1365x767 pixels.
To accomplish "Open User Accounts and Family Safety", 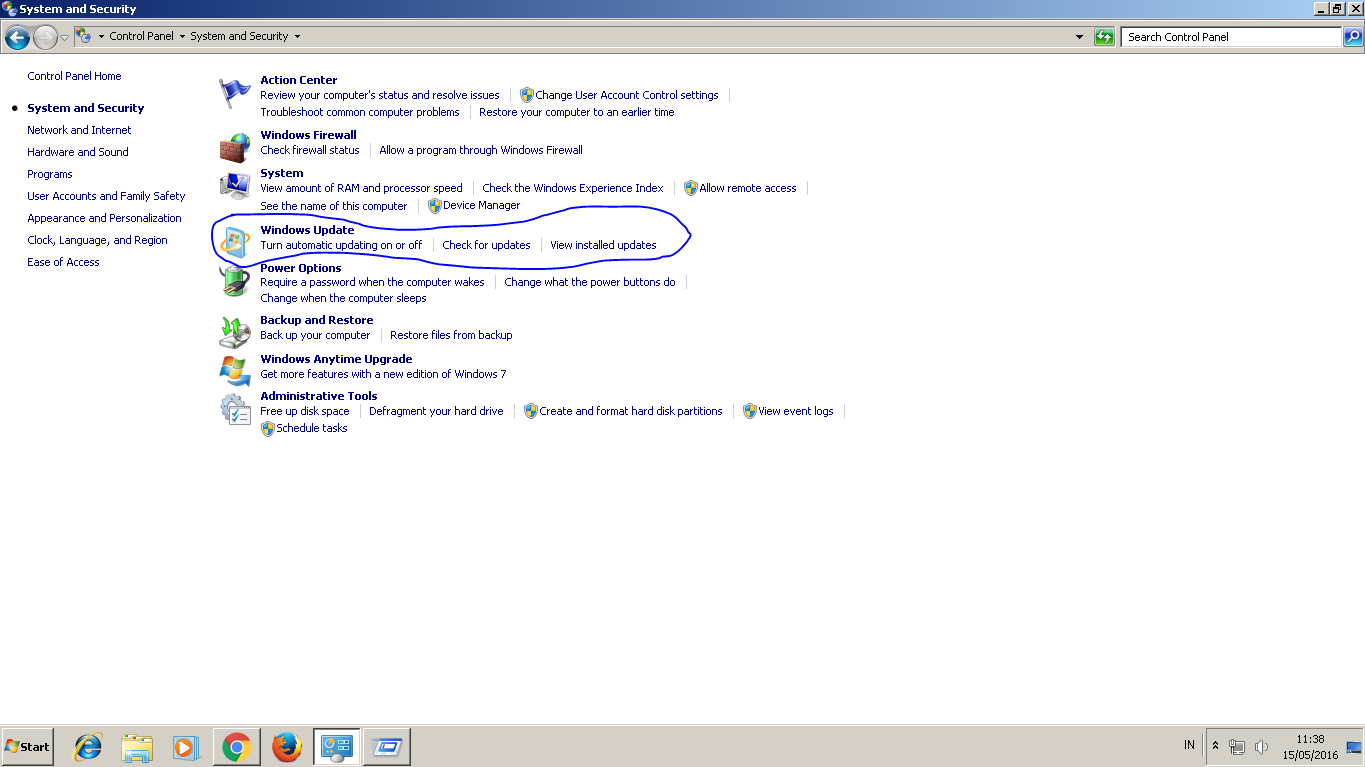I will coord(106,196).
